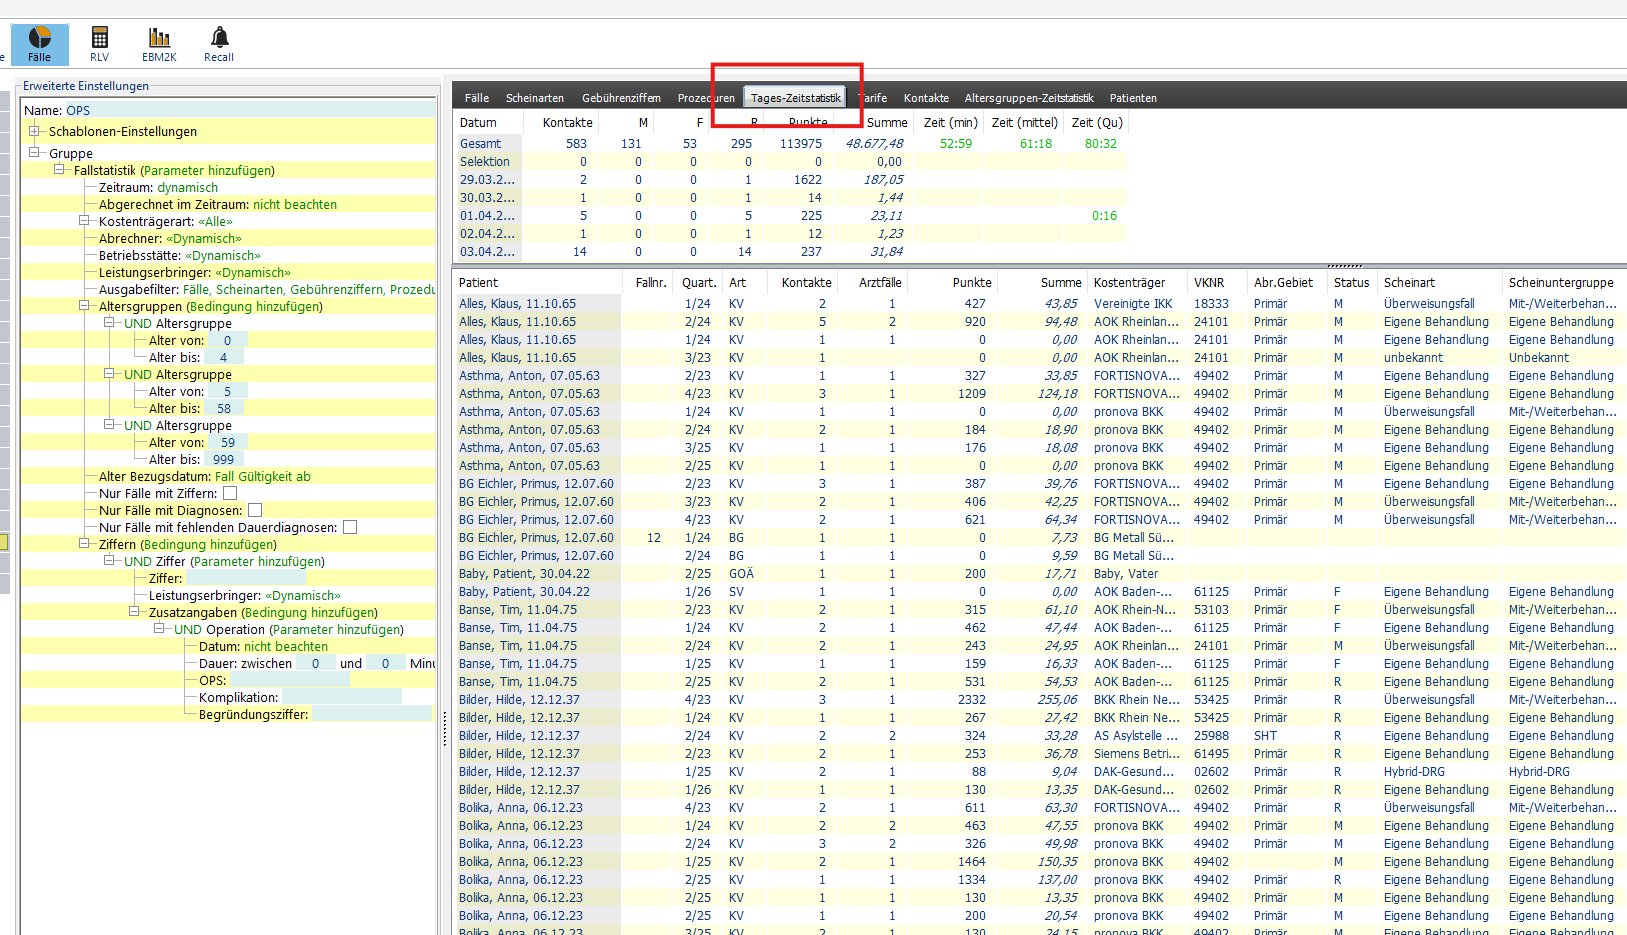Image resolution: width=1627 pixels, height=935 pixels.
Task: Collapse the Kostenträgerart tree node
Action: [84, 221]
